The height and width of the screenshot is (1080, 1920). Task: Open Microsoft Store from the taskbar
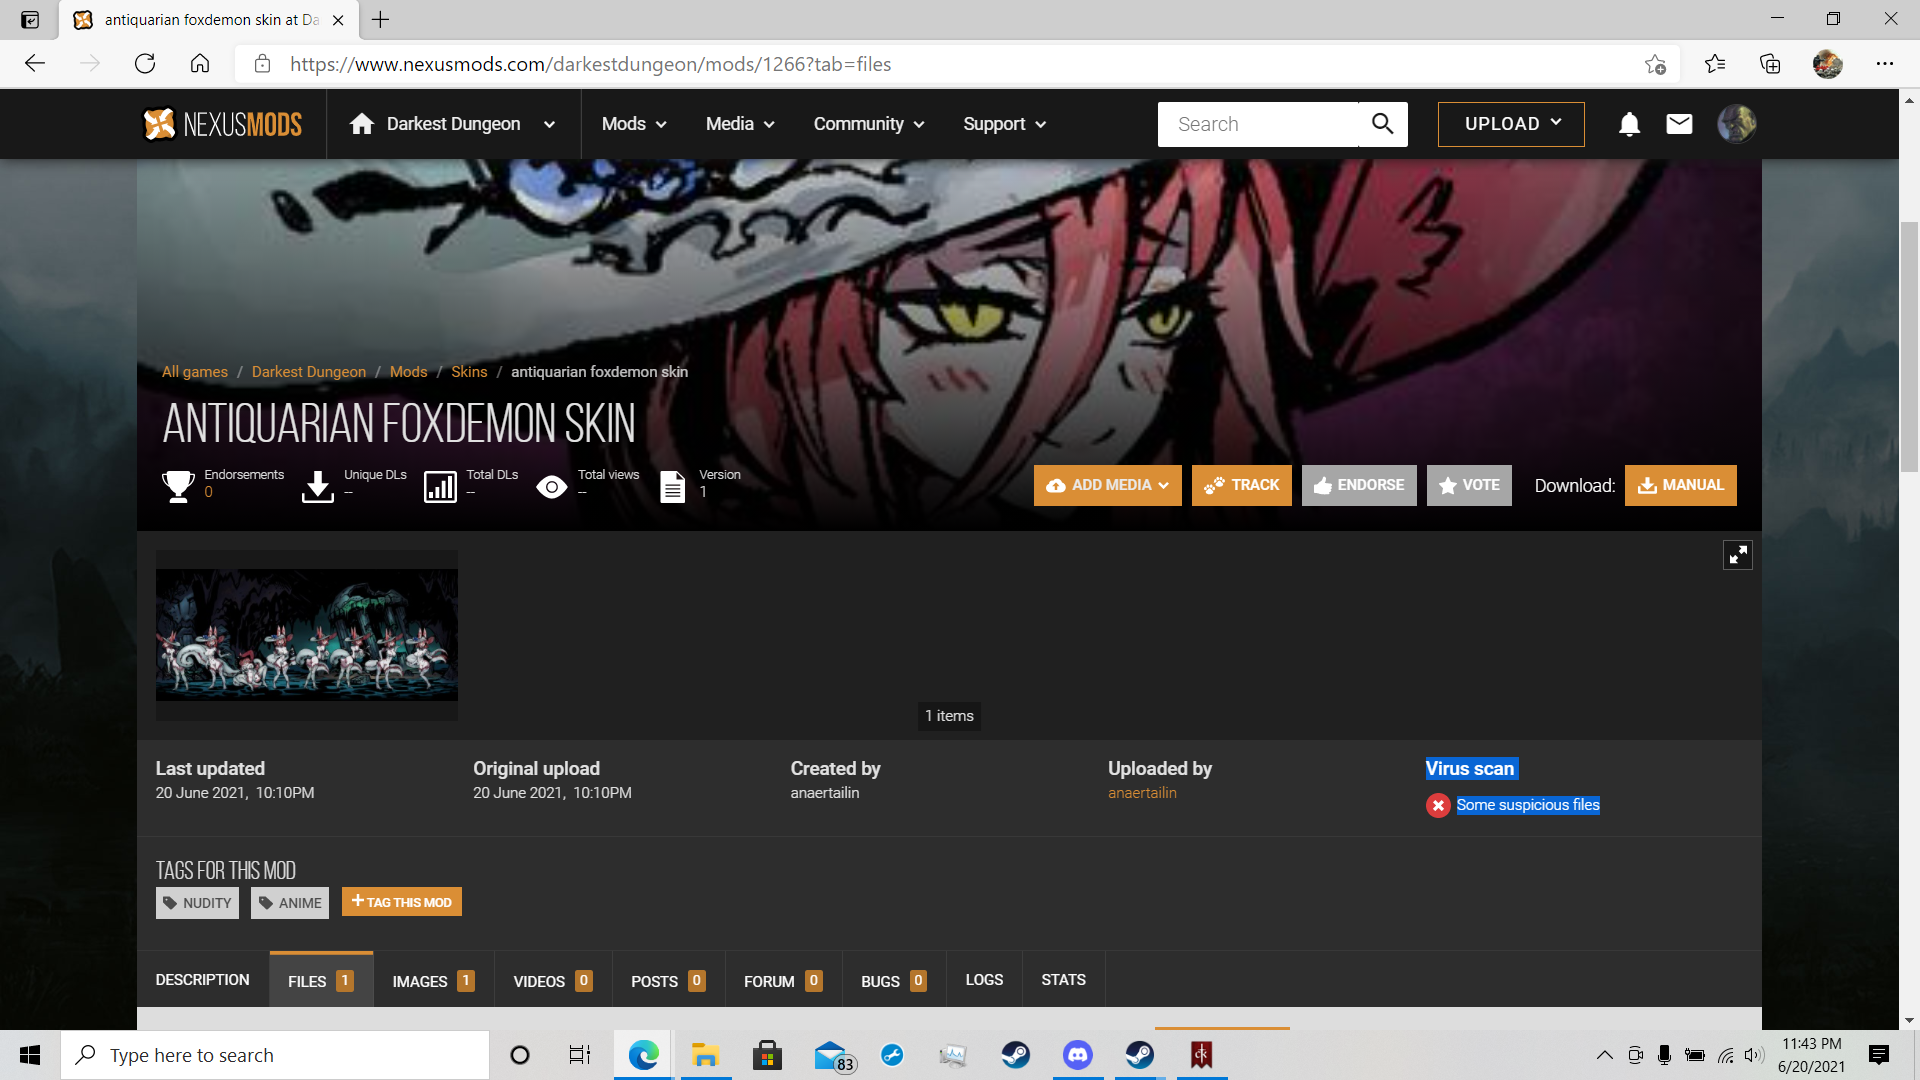coord(767,1055)
